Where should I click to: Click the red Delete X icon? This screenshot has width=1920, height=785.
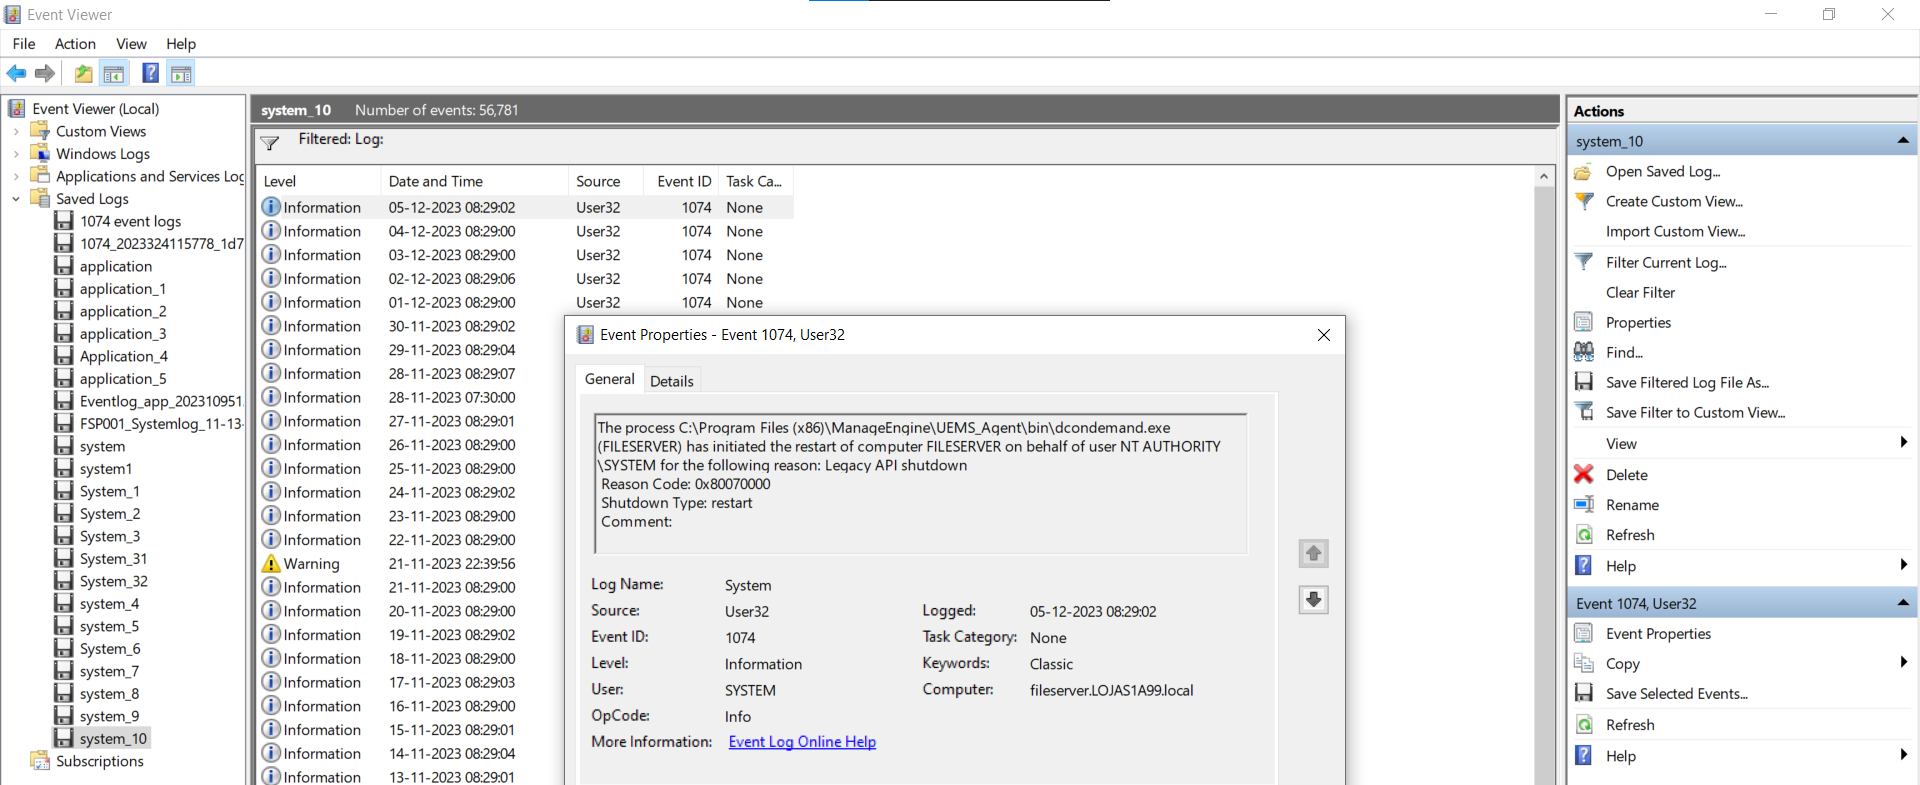1584,474
